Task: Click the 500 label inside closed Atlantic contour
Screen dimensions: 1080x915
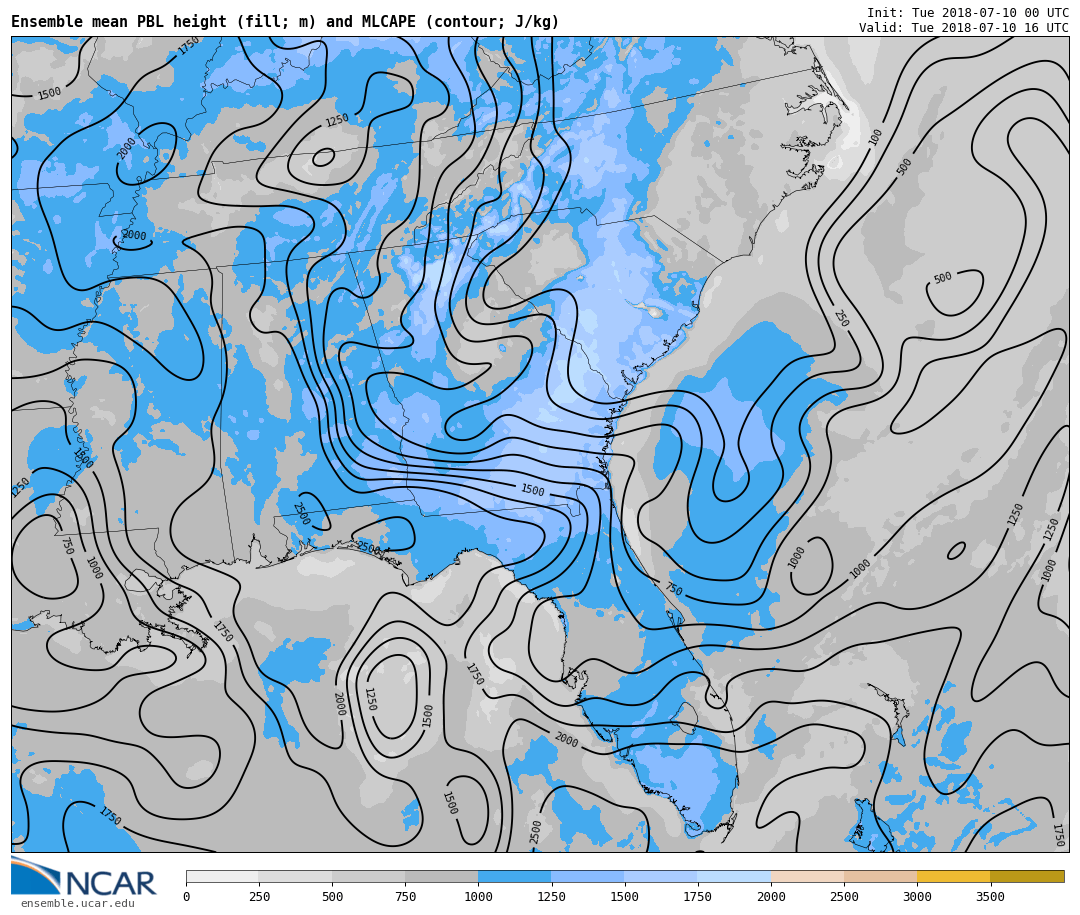Action: pos(942,278)
